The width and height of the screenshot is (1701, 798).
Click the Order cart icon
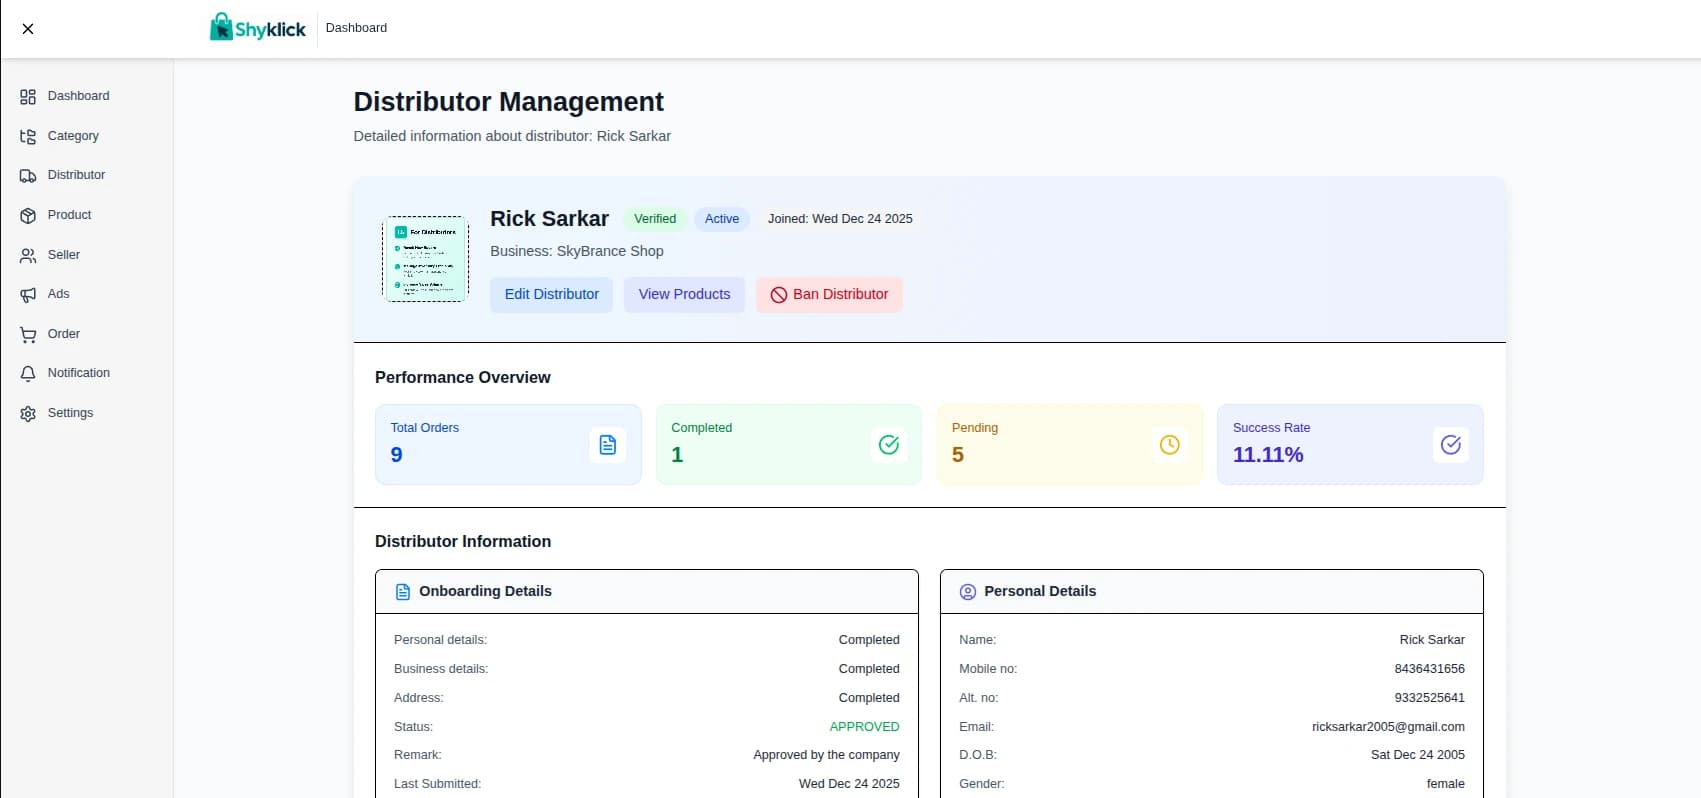[28, 334]
